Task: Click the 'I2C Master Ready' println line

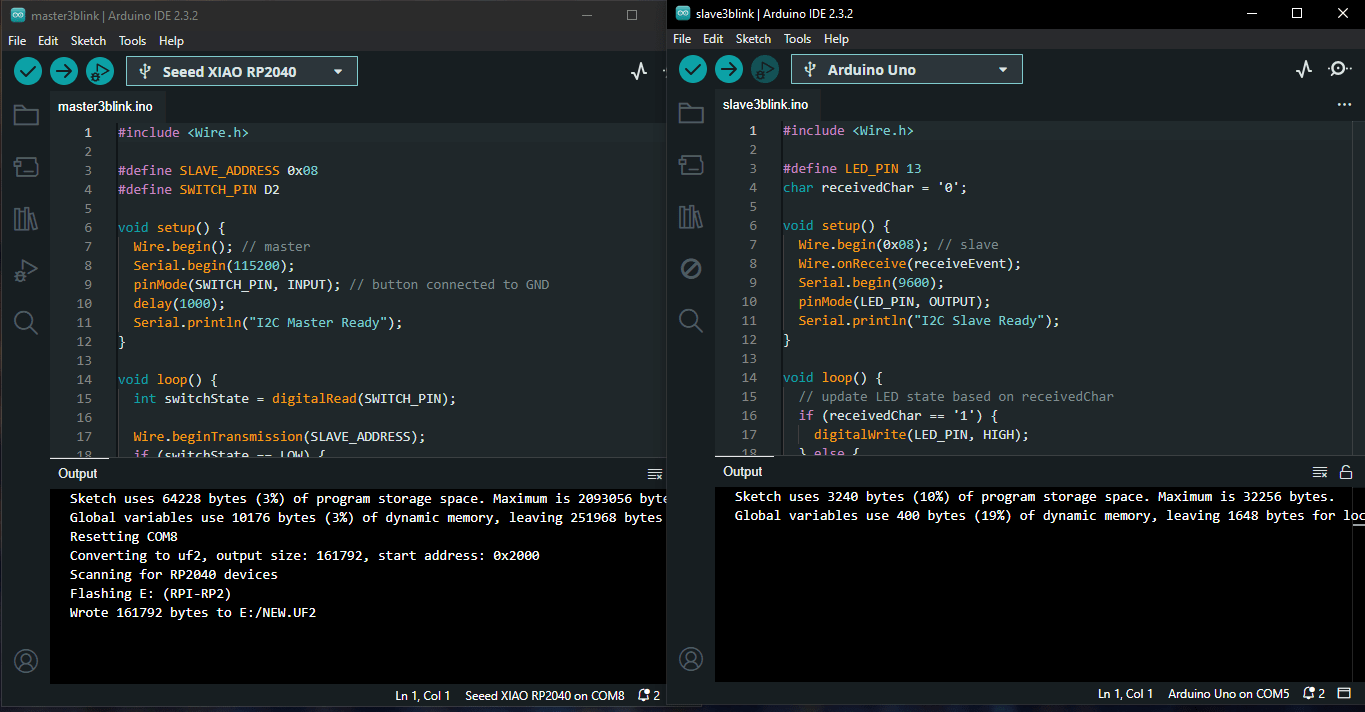Action: click(268, 323)
